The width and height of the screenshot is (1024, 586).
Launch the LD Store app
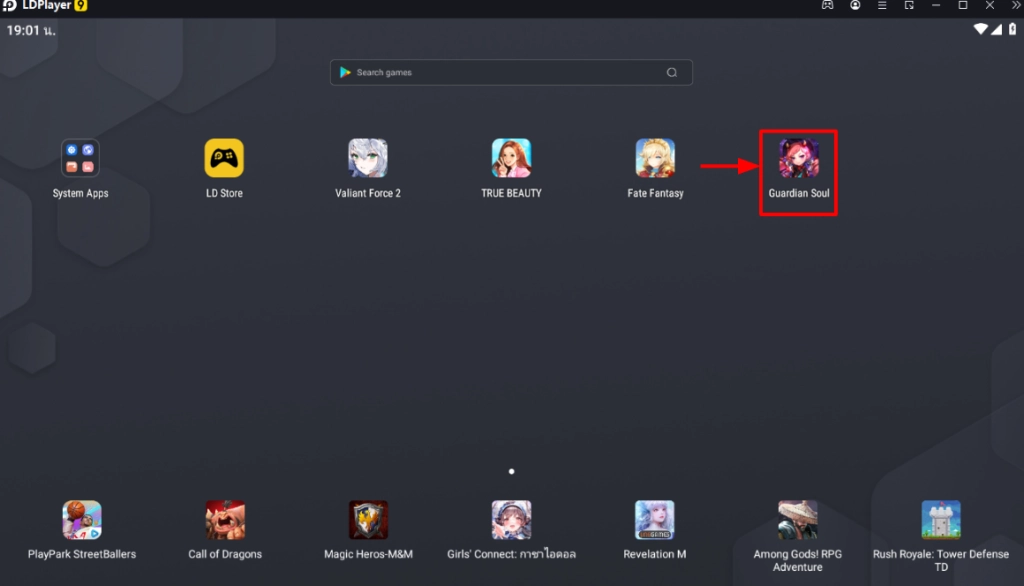tap(224, 158)
